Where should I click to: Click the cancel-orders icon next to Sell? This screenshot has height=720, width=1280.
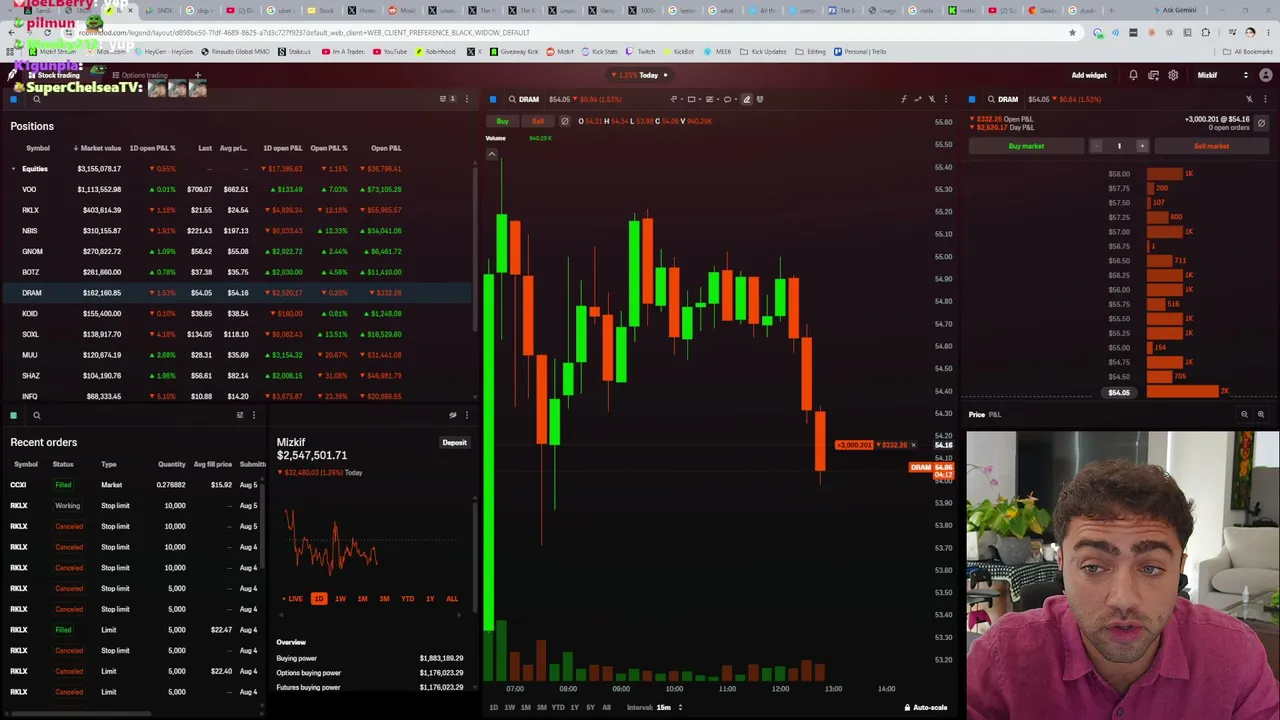564,121
